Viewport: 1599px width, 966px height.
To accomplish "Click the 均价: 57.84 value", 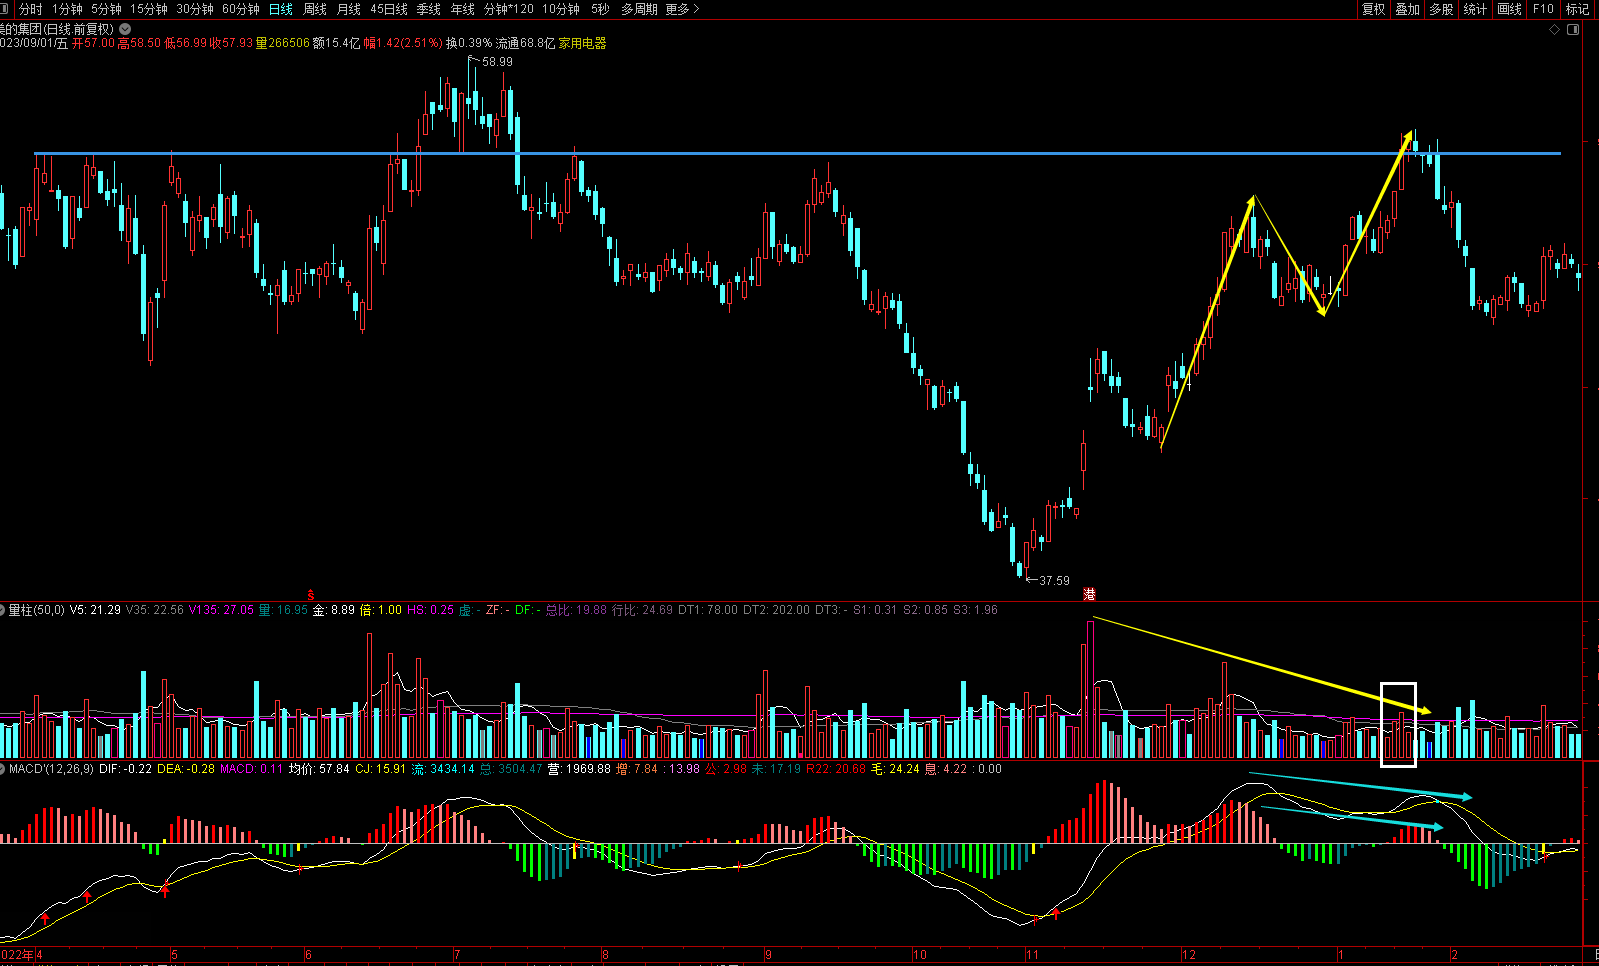I will 319,769.
